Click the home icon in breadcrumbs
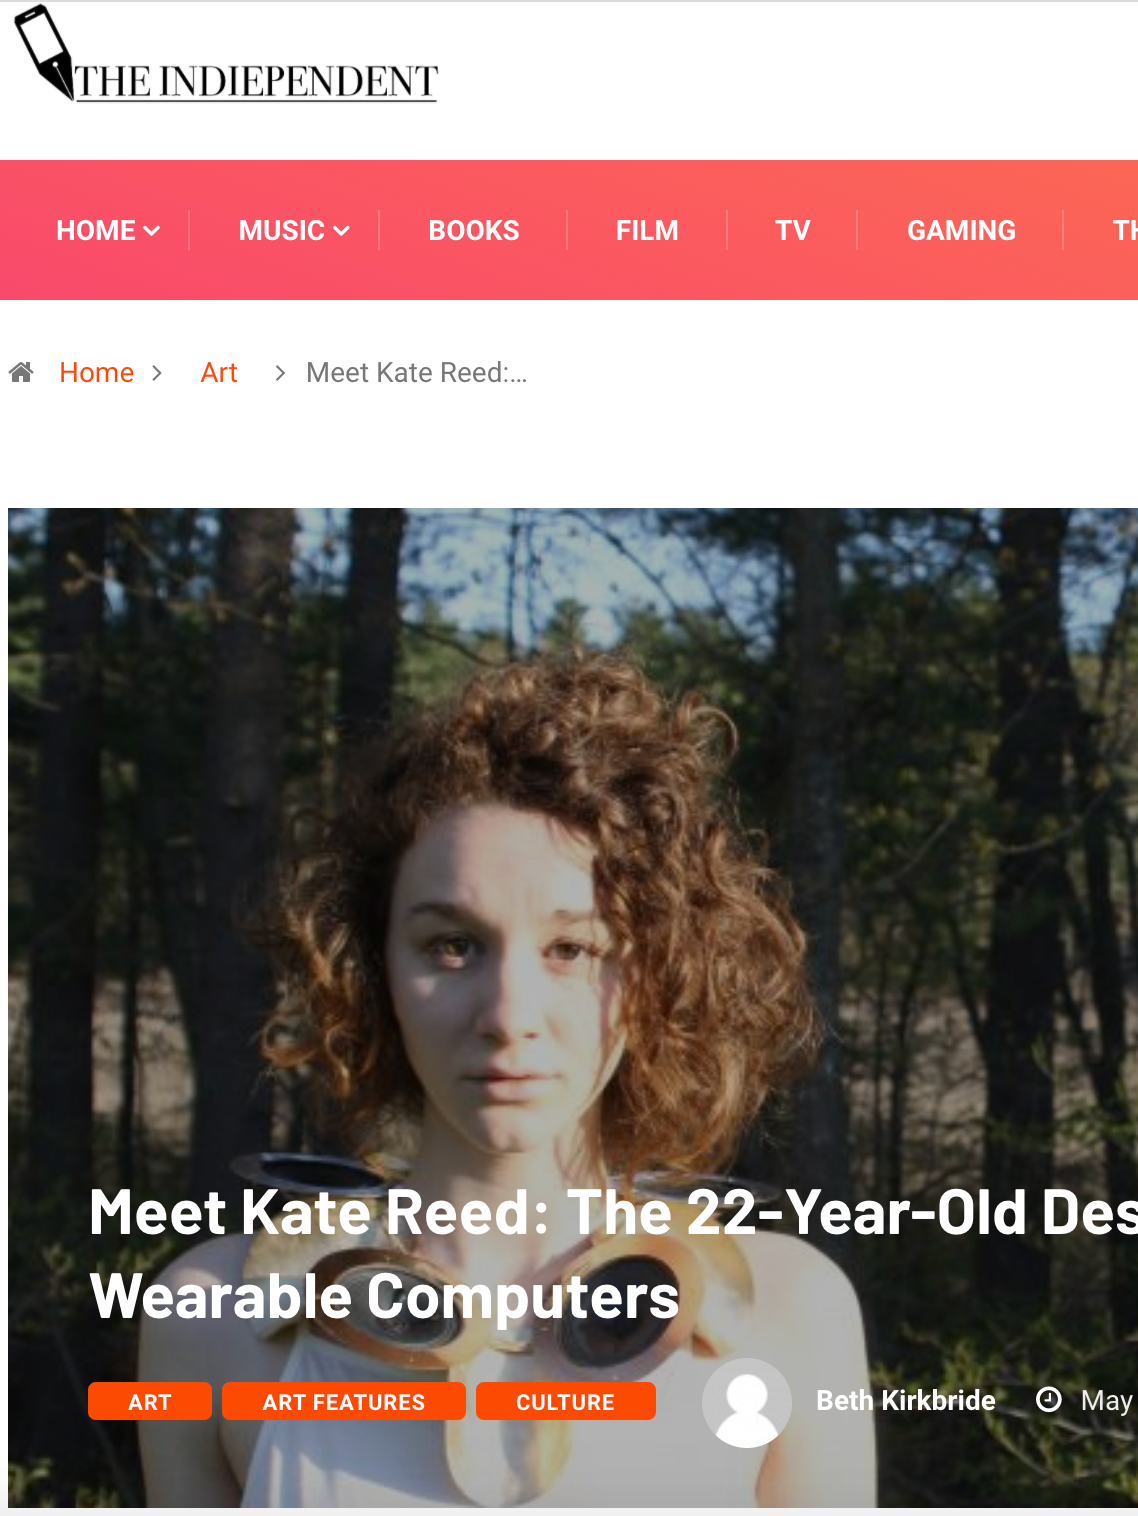The image size is (1138, 1516). coord(21,372)
